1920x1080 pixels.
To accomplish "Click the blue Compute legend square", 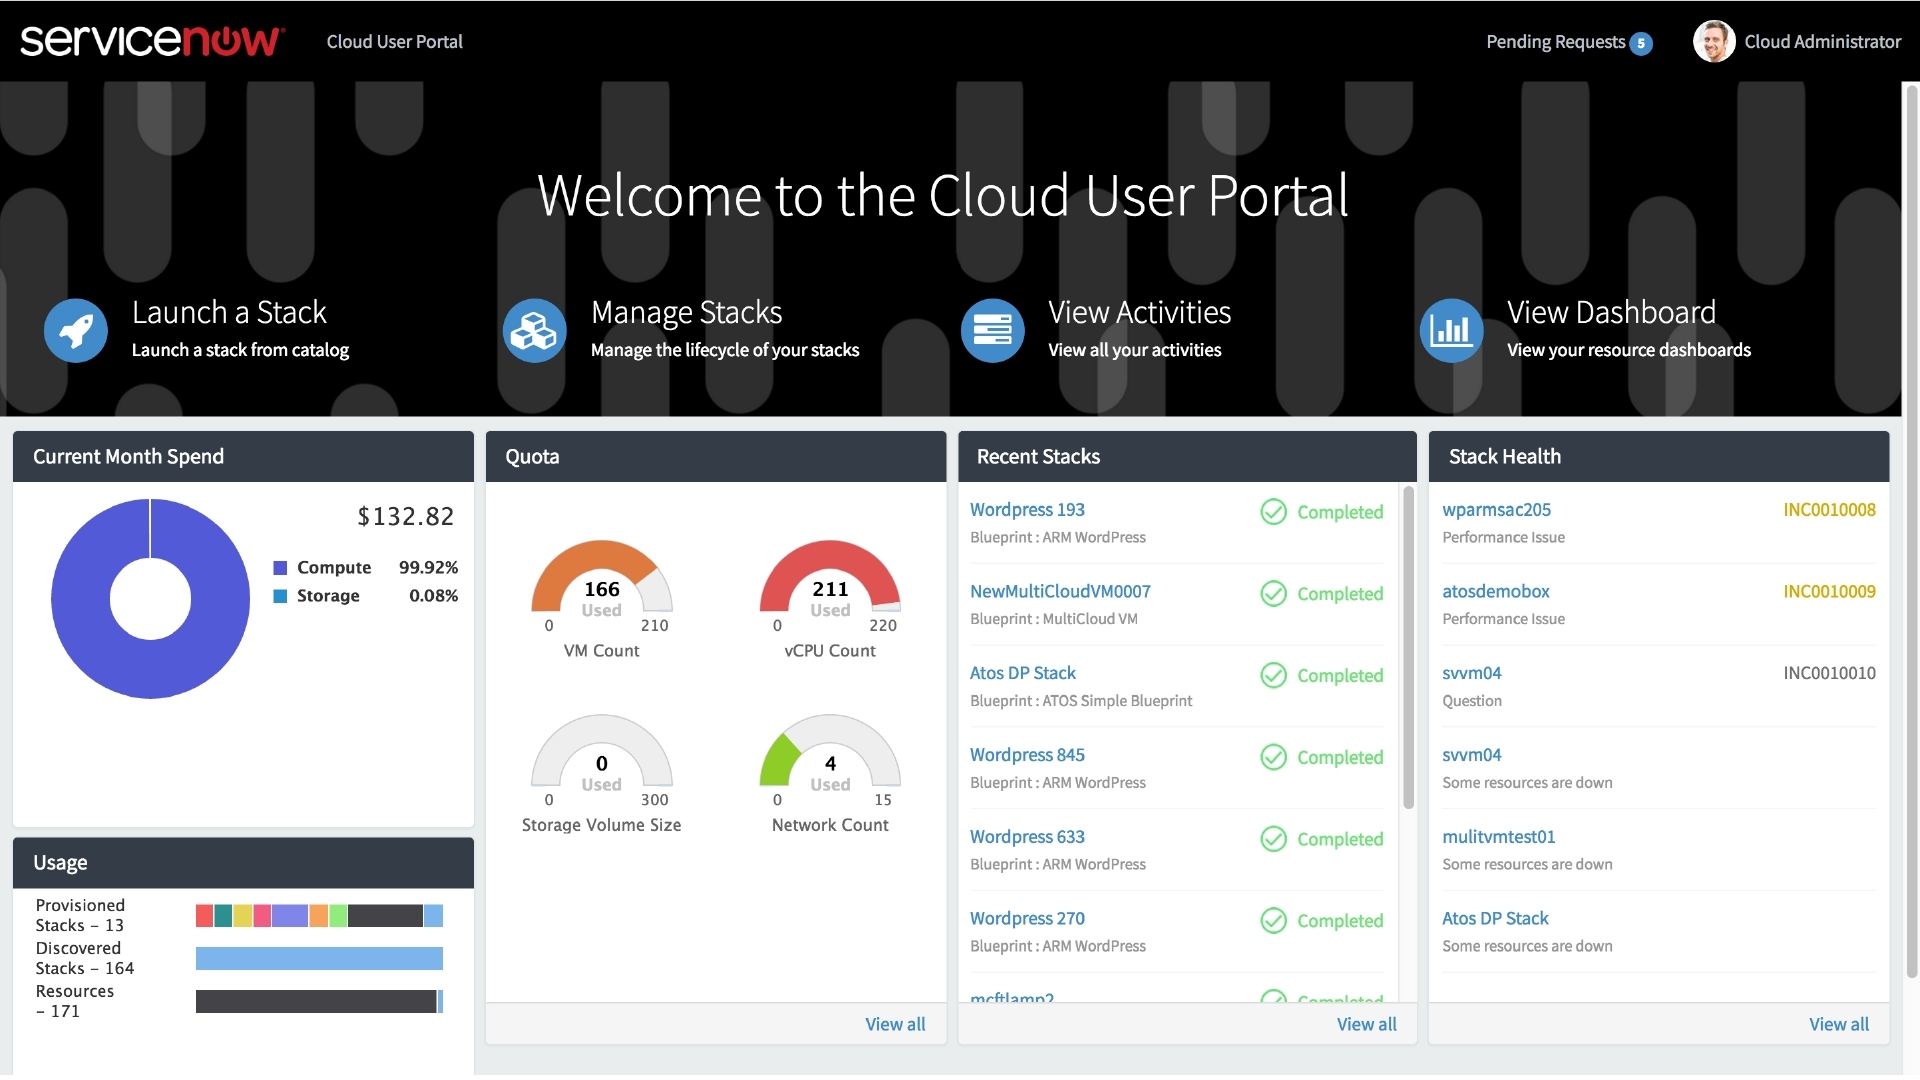I will (x=281, y=568).
